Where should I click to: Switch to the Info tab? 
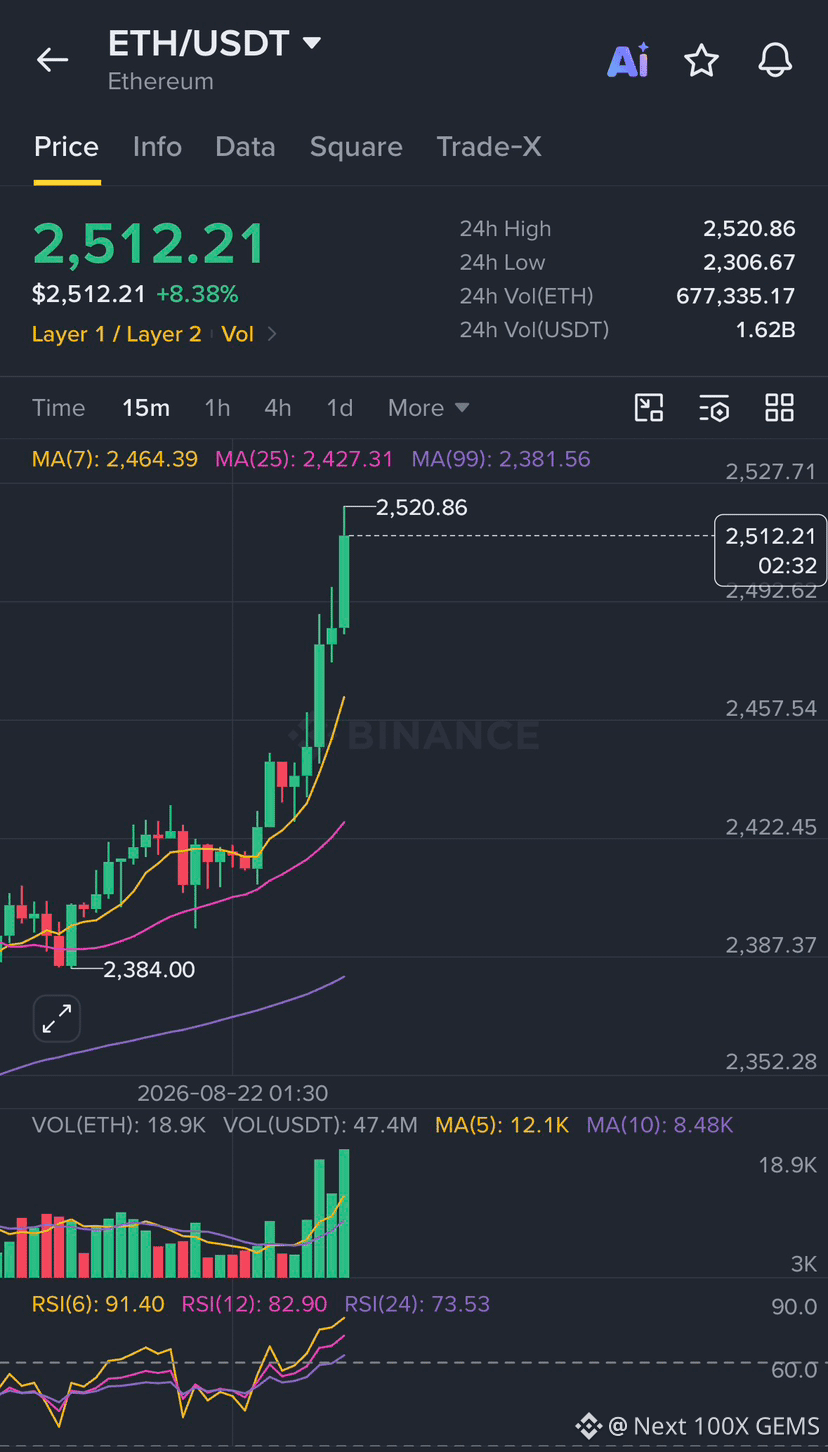[x=157, y=147]
